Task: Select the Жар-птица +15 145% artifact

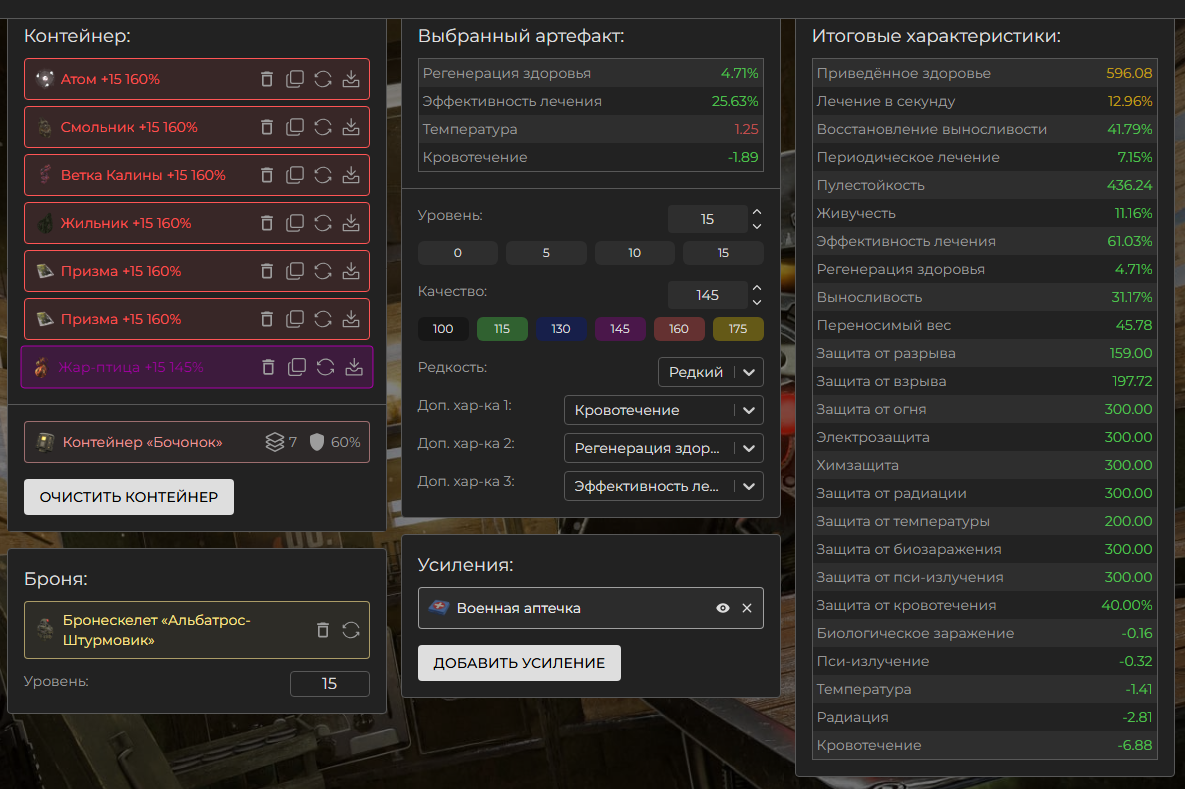Action: point(130,367)
